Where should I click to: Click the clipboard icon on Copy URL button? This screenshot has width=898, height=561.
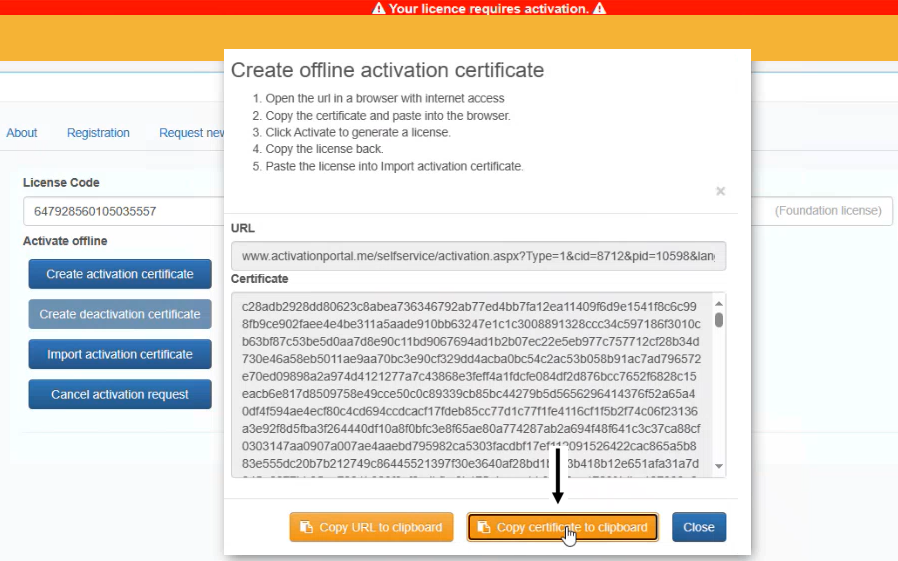pos(308,527)
